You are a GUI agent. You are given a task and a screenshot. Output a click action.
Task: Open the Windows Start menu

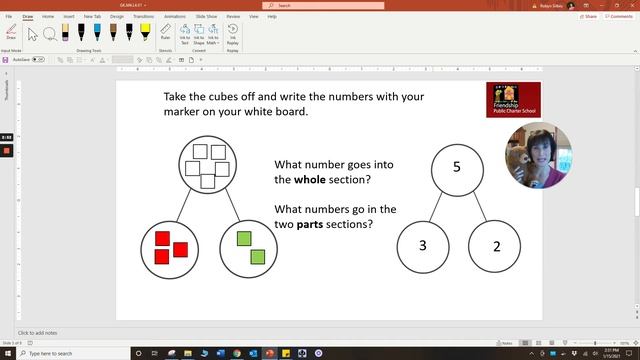pyautogui.click(x=8, y=353)
